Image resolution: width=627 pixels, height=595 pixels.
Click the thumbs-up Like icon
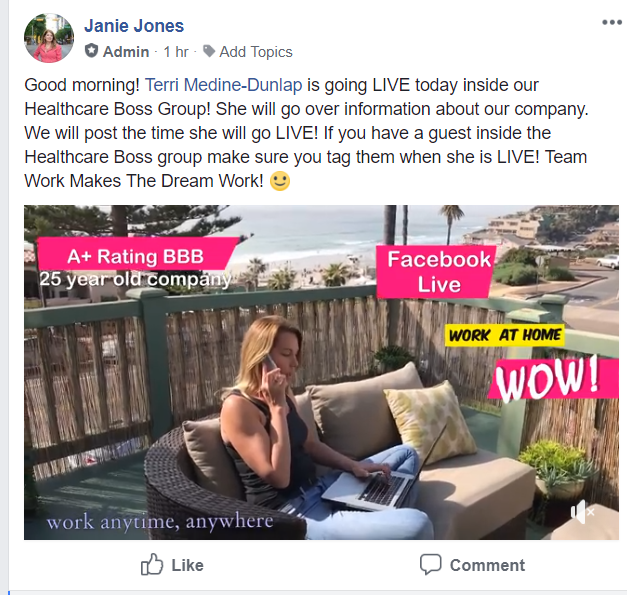[152, 564]
